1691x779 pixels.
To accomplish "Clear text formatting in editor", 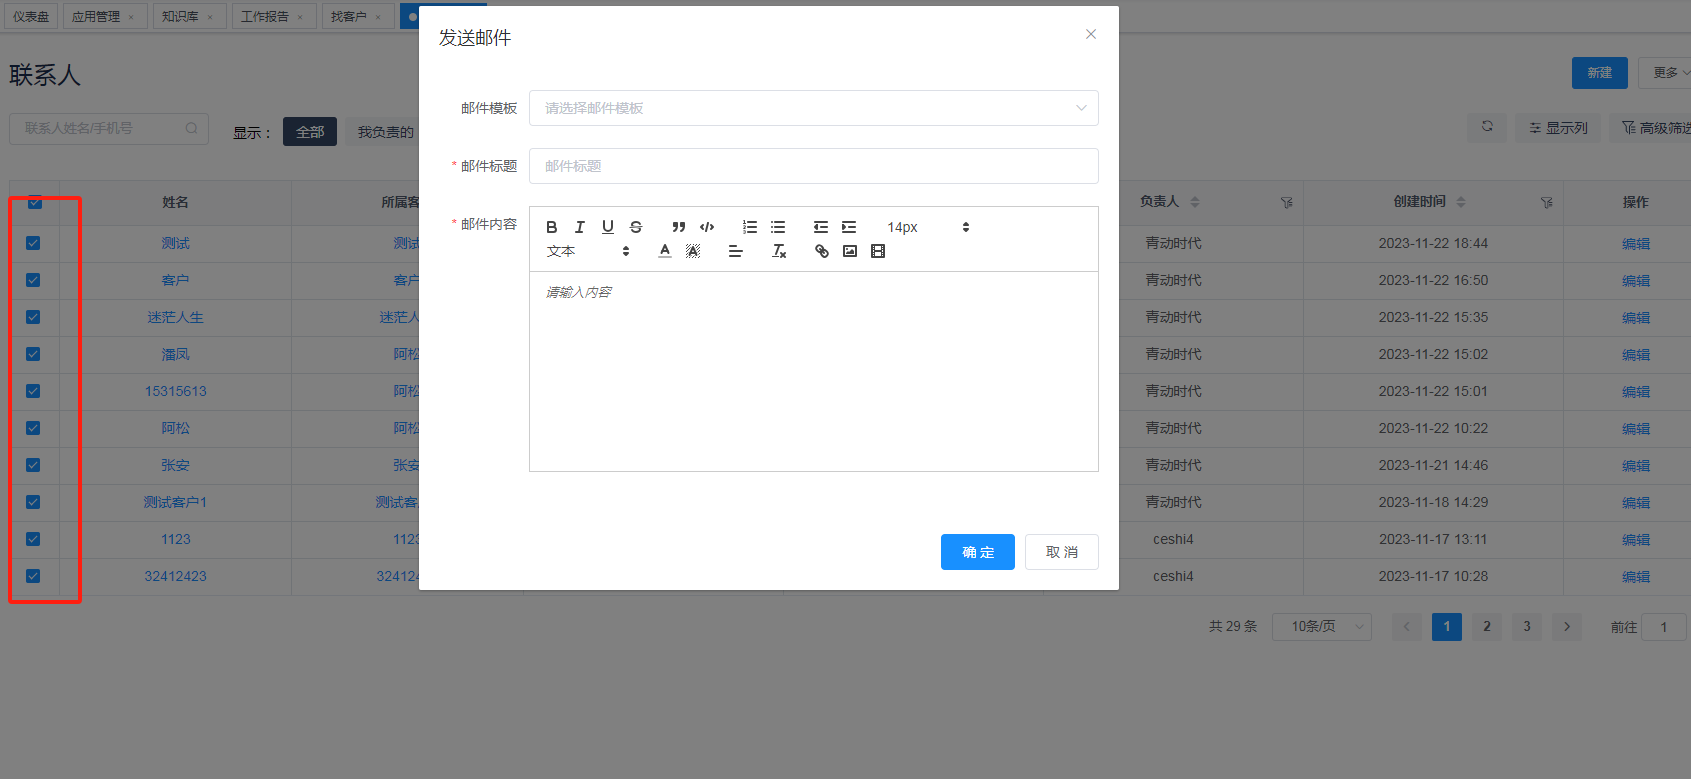I will point(779,251).
